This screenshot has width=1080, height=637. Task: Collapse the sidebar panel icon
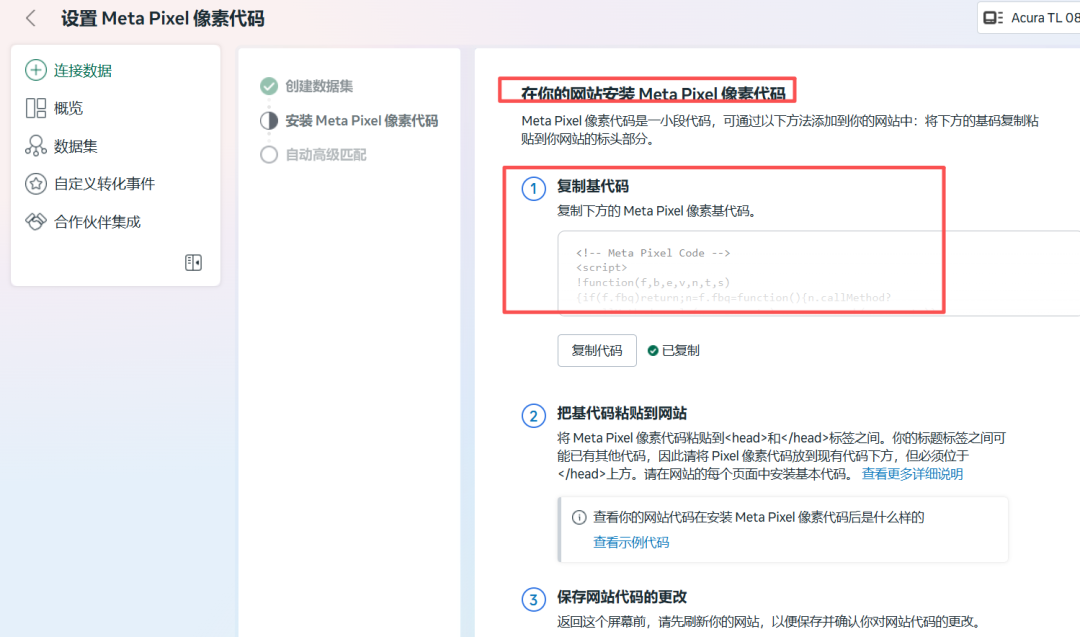(x=194, y=262)
